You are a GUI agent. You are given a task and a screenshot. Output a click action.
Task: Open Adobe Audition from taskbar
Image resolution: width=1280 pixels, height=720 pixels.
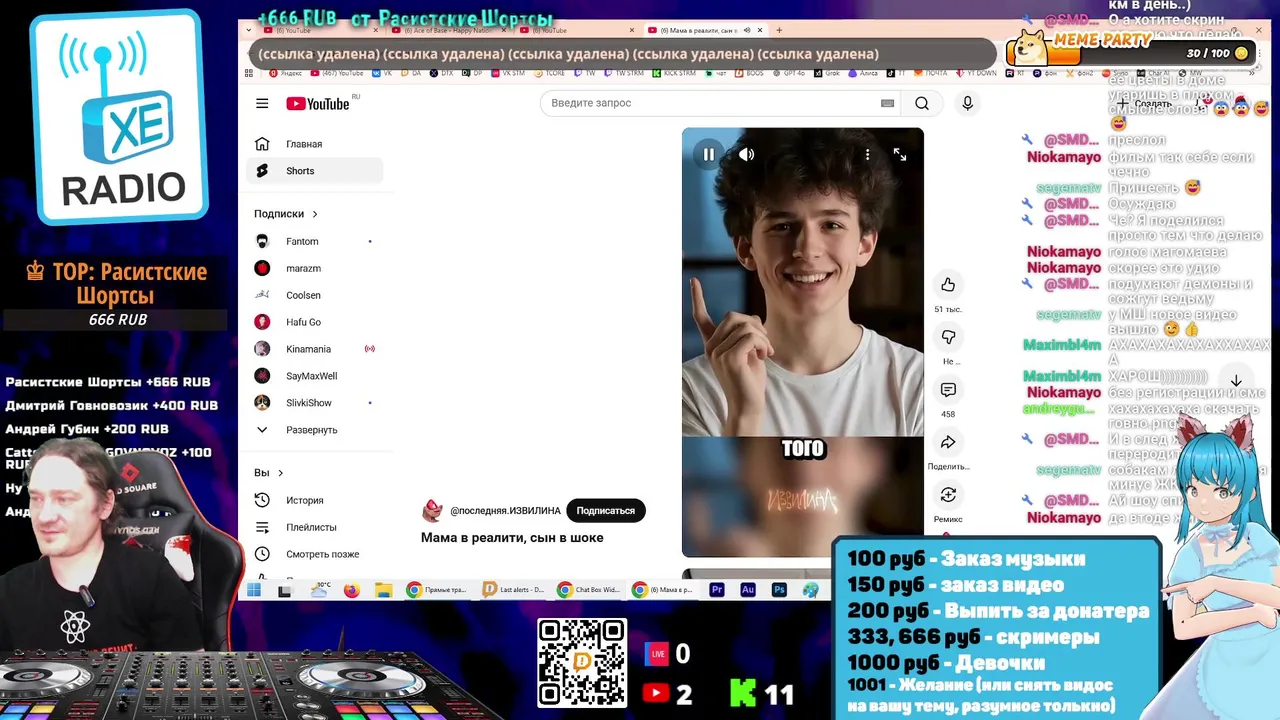coord(747,590)
